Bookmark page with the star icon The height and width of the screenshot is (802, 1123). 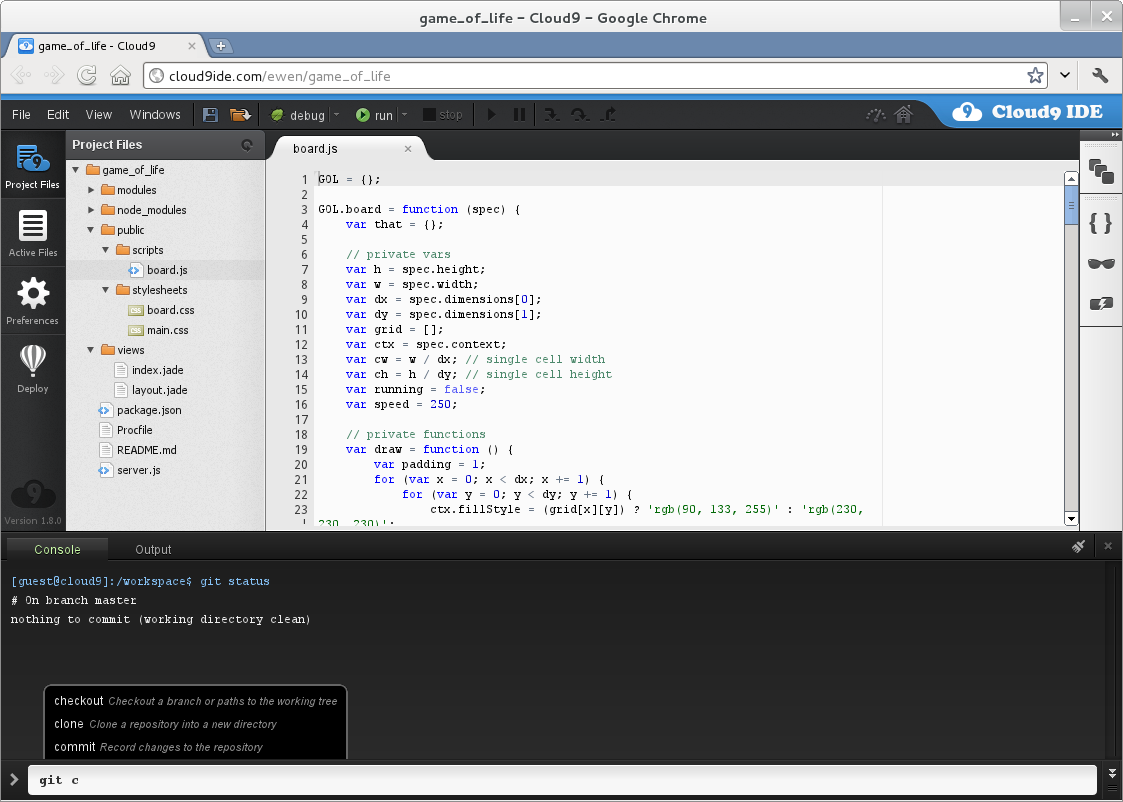click(1035, 76)
